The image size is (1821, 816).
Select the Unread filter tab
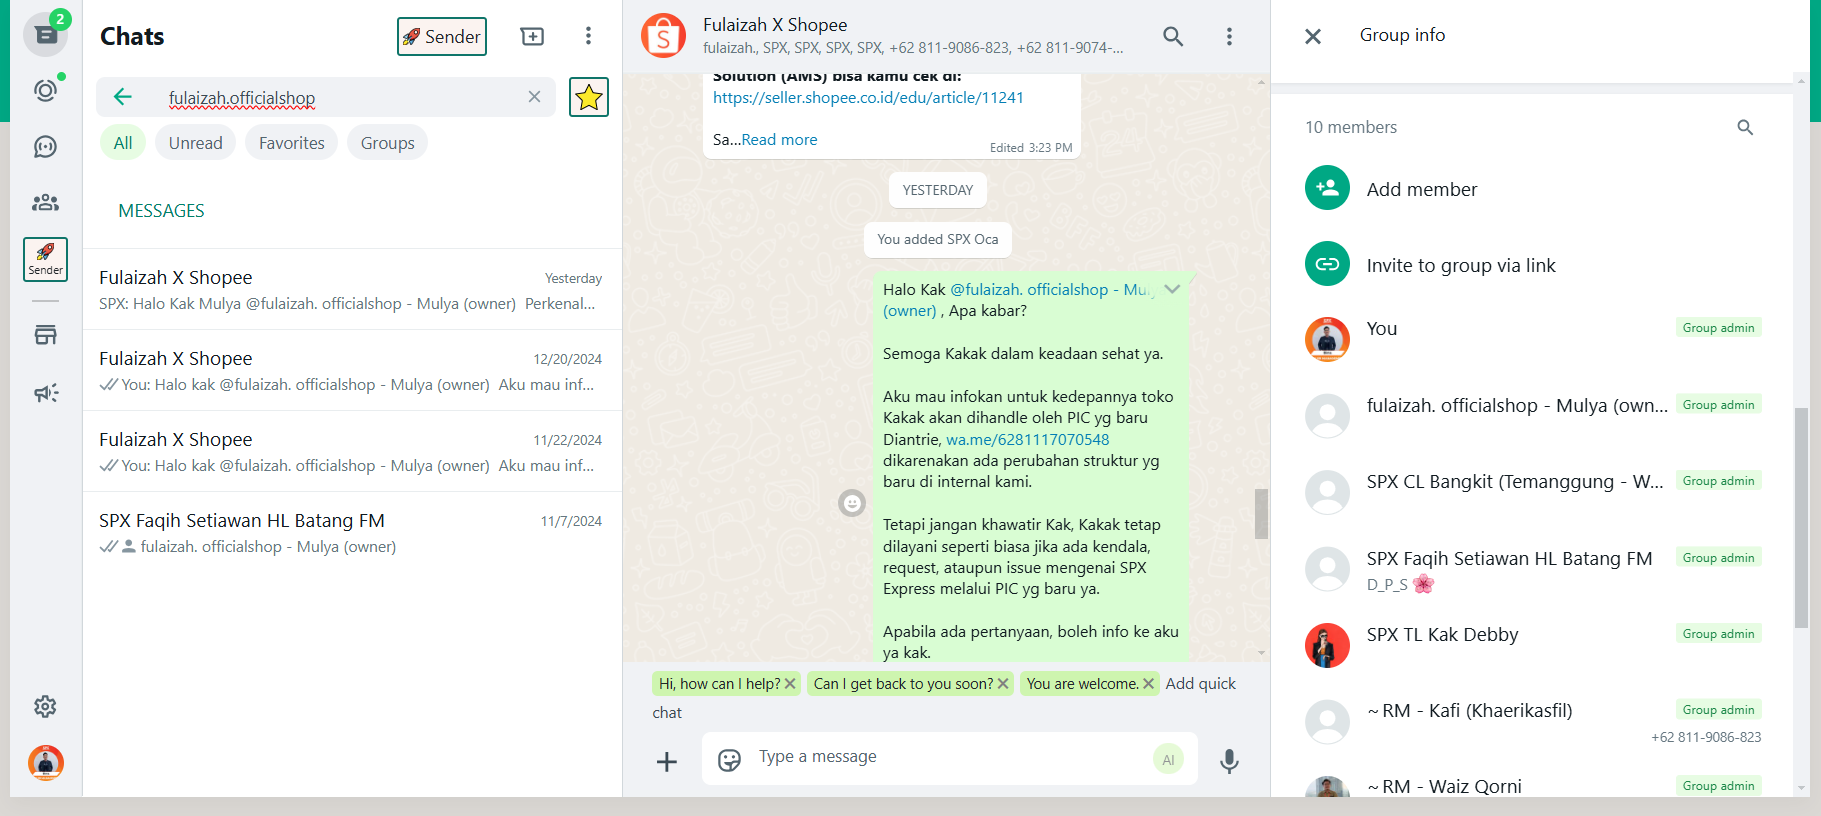coord(195,143)
